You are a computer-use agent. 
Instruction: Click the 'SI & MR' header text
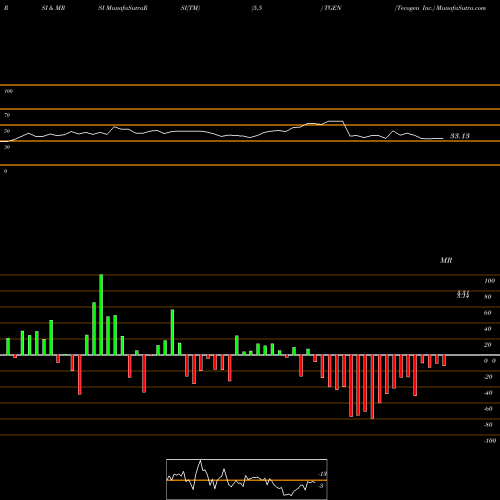pyautogui.click(x=53, y=8)
